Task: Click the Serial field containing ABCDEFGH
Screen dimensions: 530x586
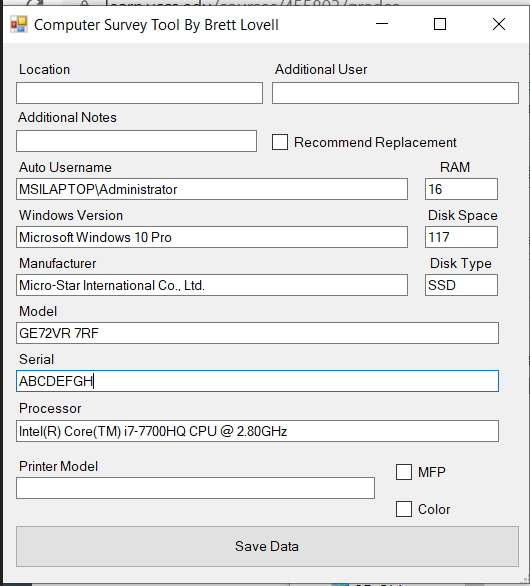Action: pyautogui.click(x=258, y=381)
